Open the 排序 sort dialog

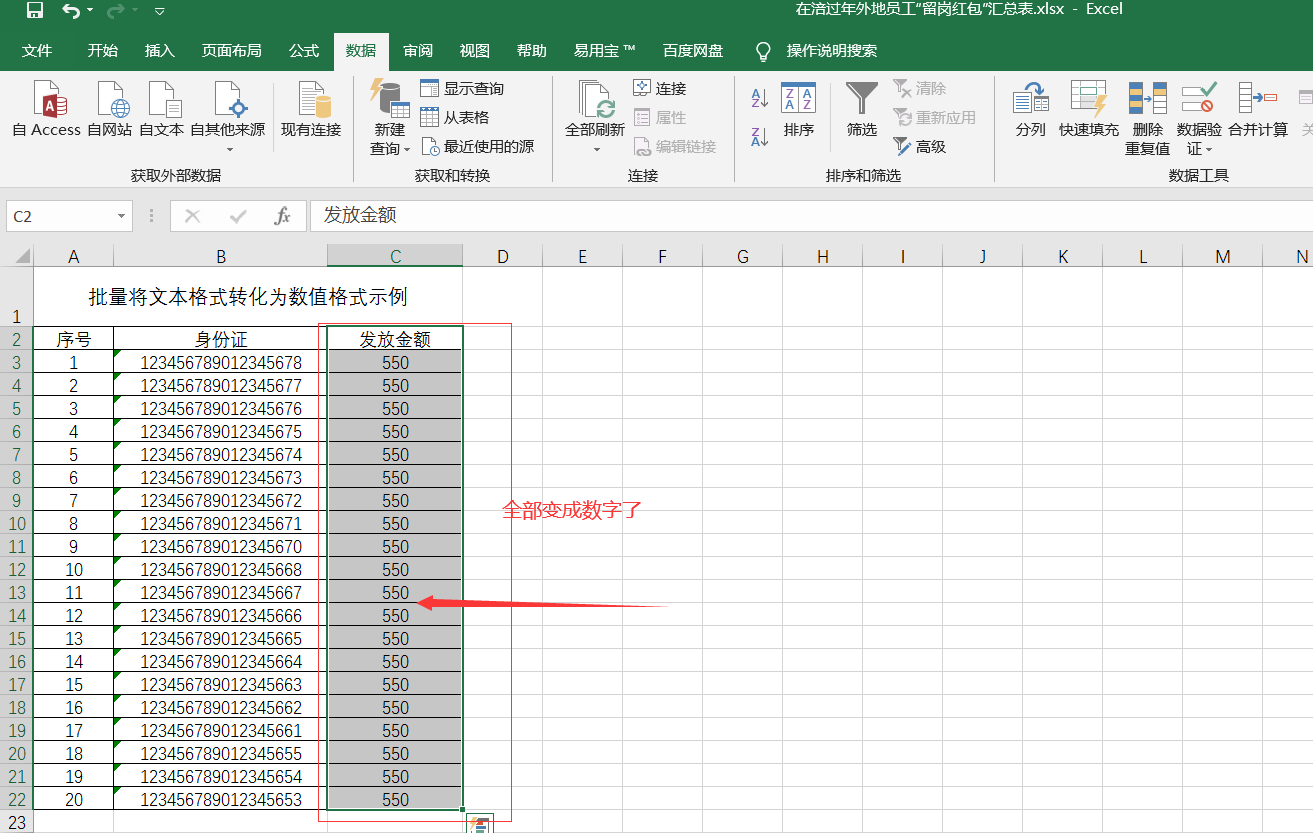pyautogui.click(x=799, y=110)
